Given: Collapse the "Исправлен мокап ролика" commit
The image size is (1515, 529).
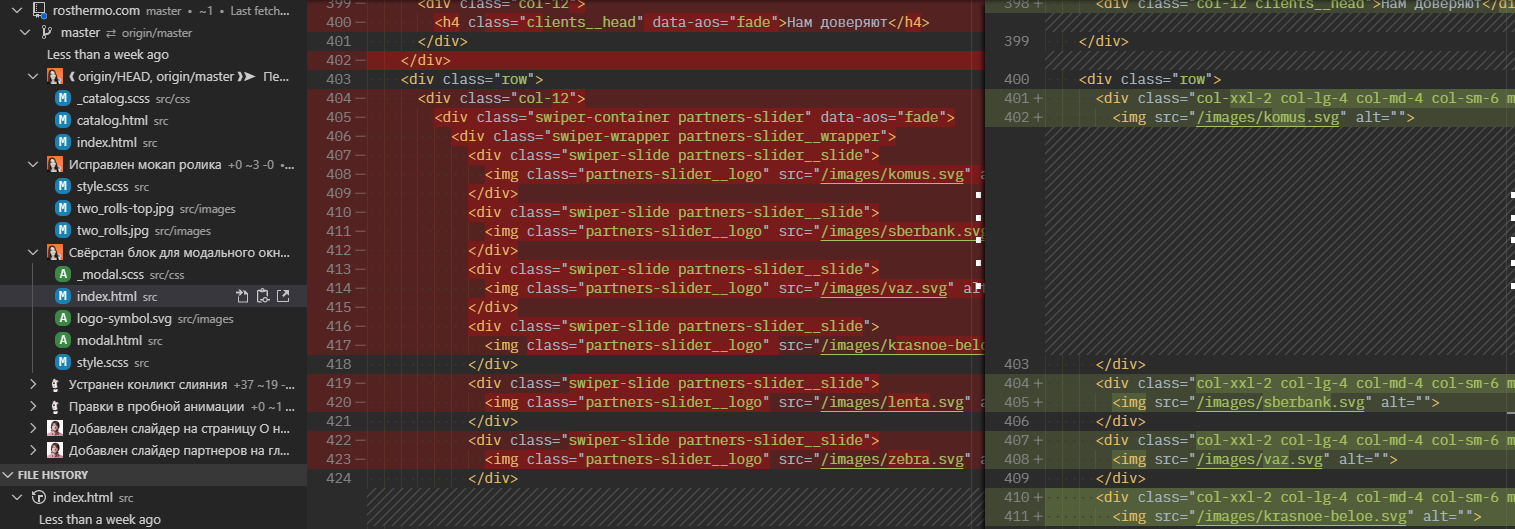Looking at the screenshot, I should coord(33,165).
